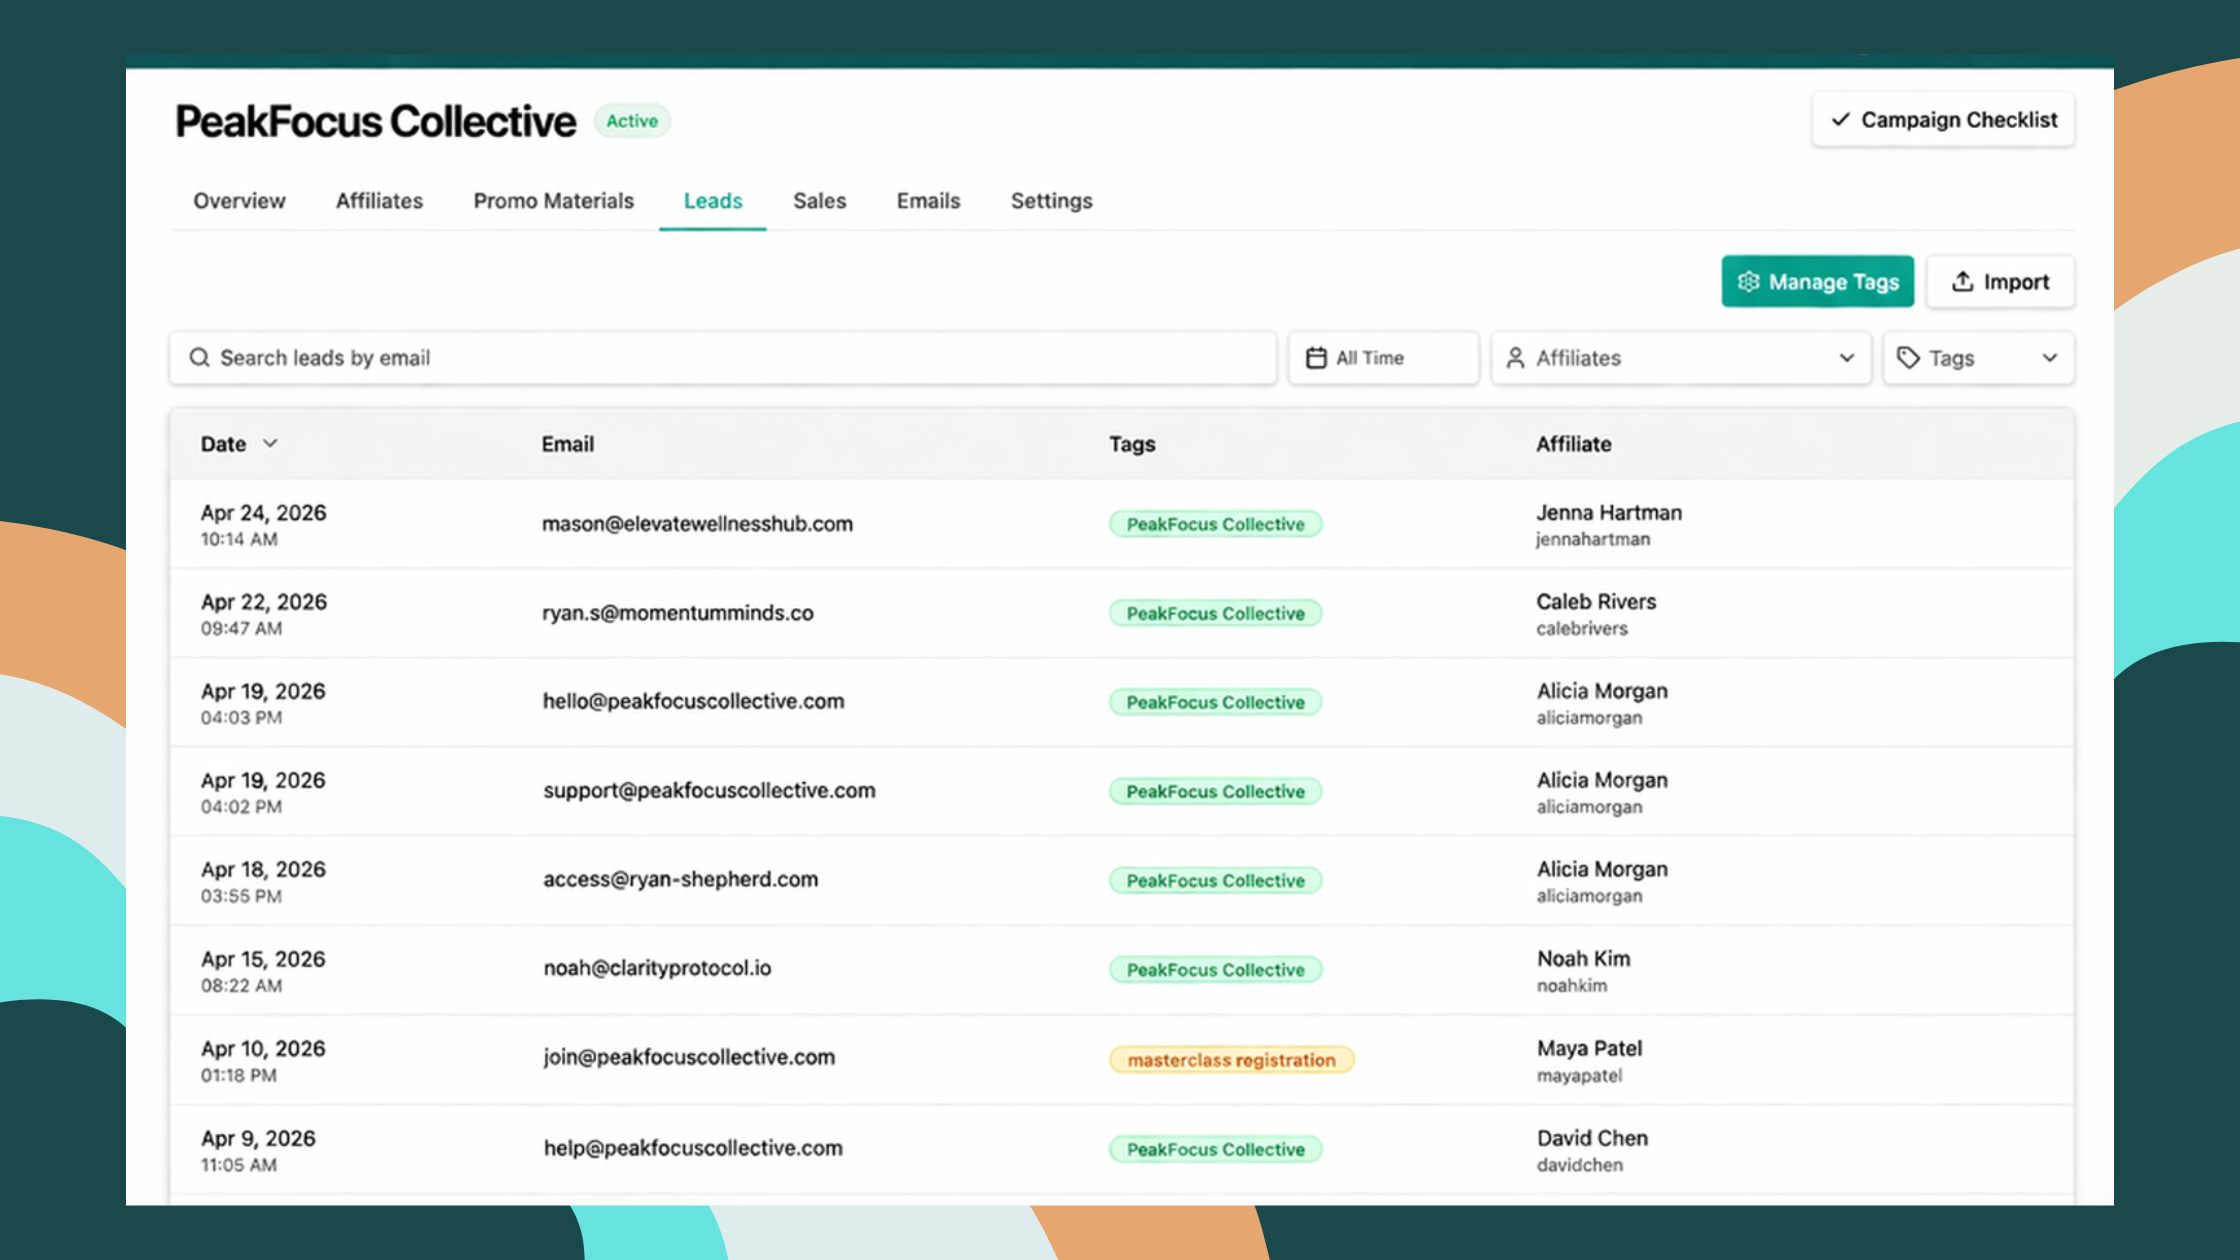
Task: Click the gear icon on Manage Tags
Action: (1748, 282)
